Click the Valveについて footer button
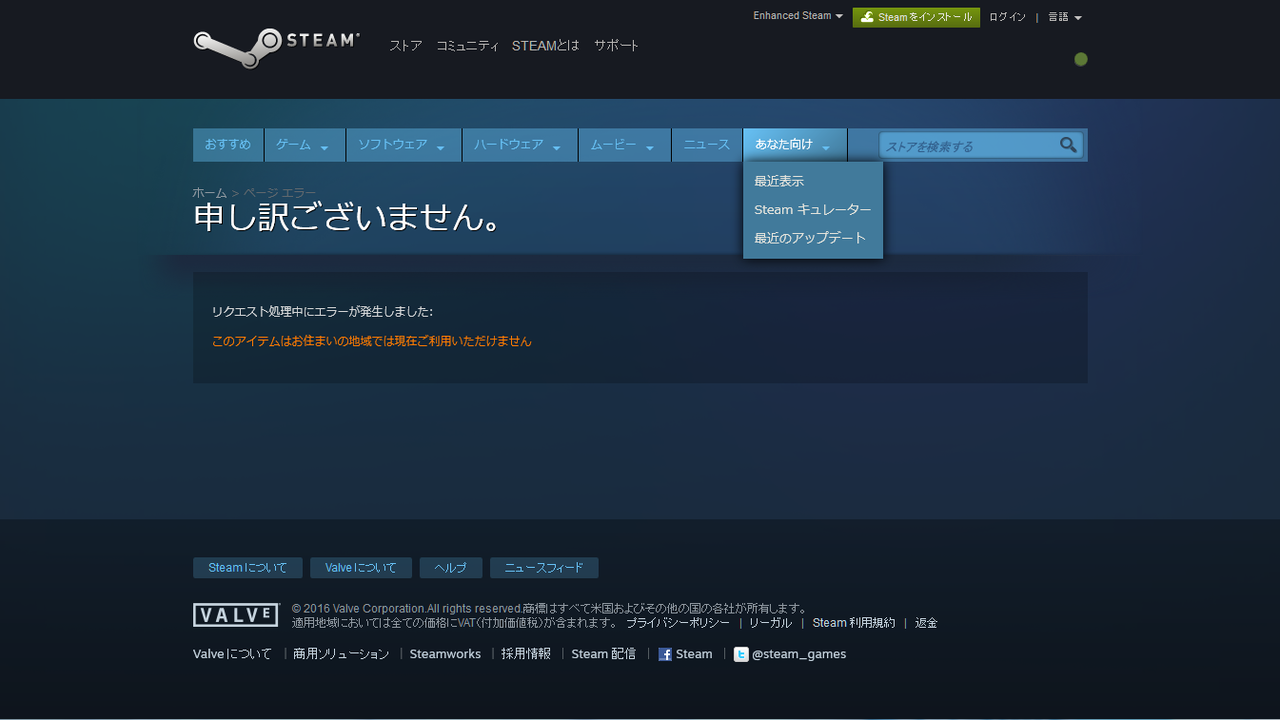1280x720 pixels. pos(361,568)
